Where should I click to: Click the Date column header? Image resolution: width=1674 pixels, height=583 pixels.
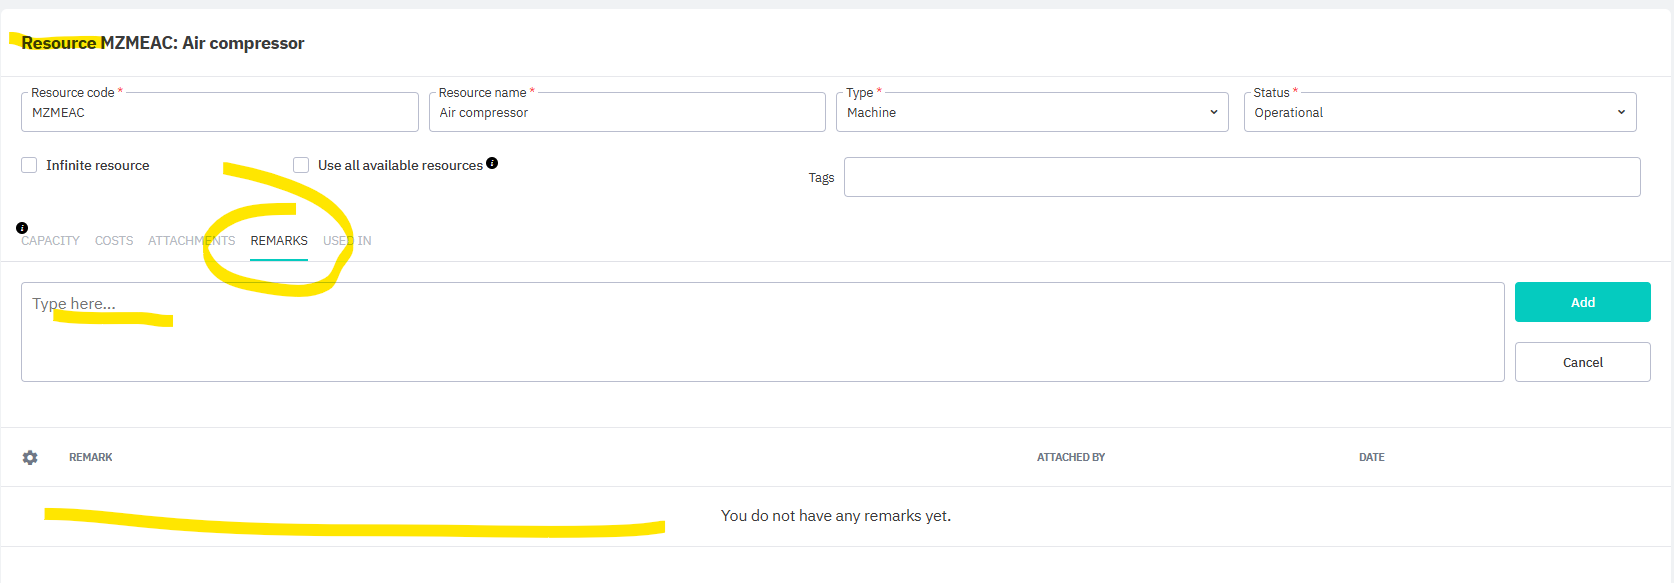pyautogui.click(x=1371, y=457)
